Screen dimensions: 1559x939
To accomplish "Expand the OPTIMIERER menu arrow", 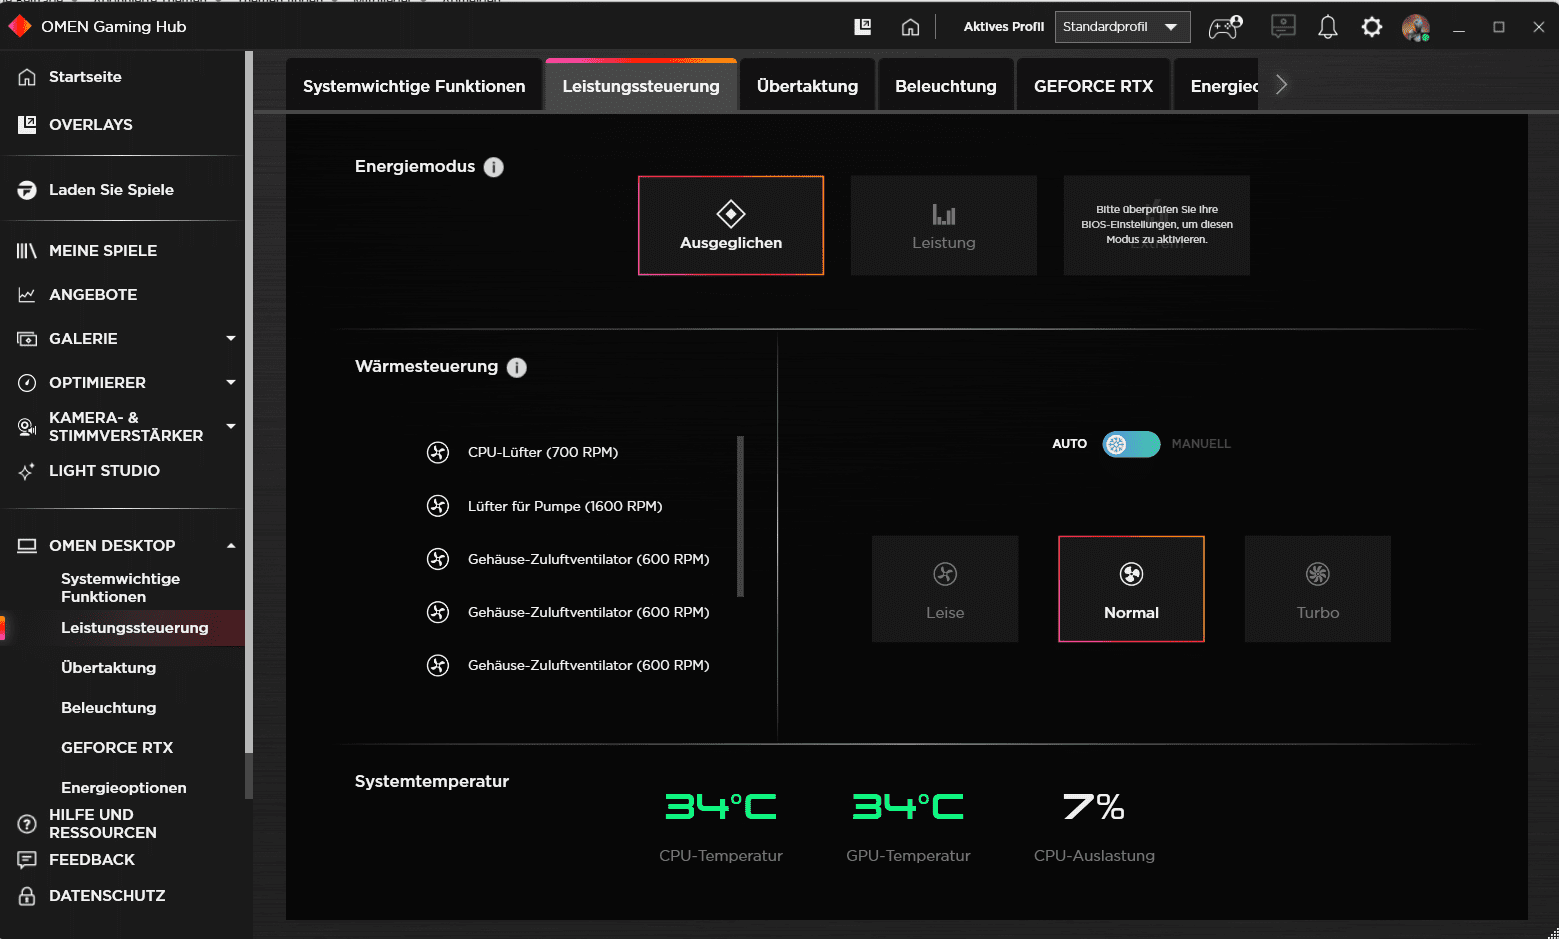I will [231, 383].
